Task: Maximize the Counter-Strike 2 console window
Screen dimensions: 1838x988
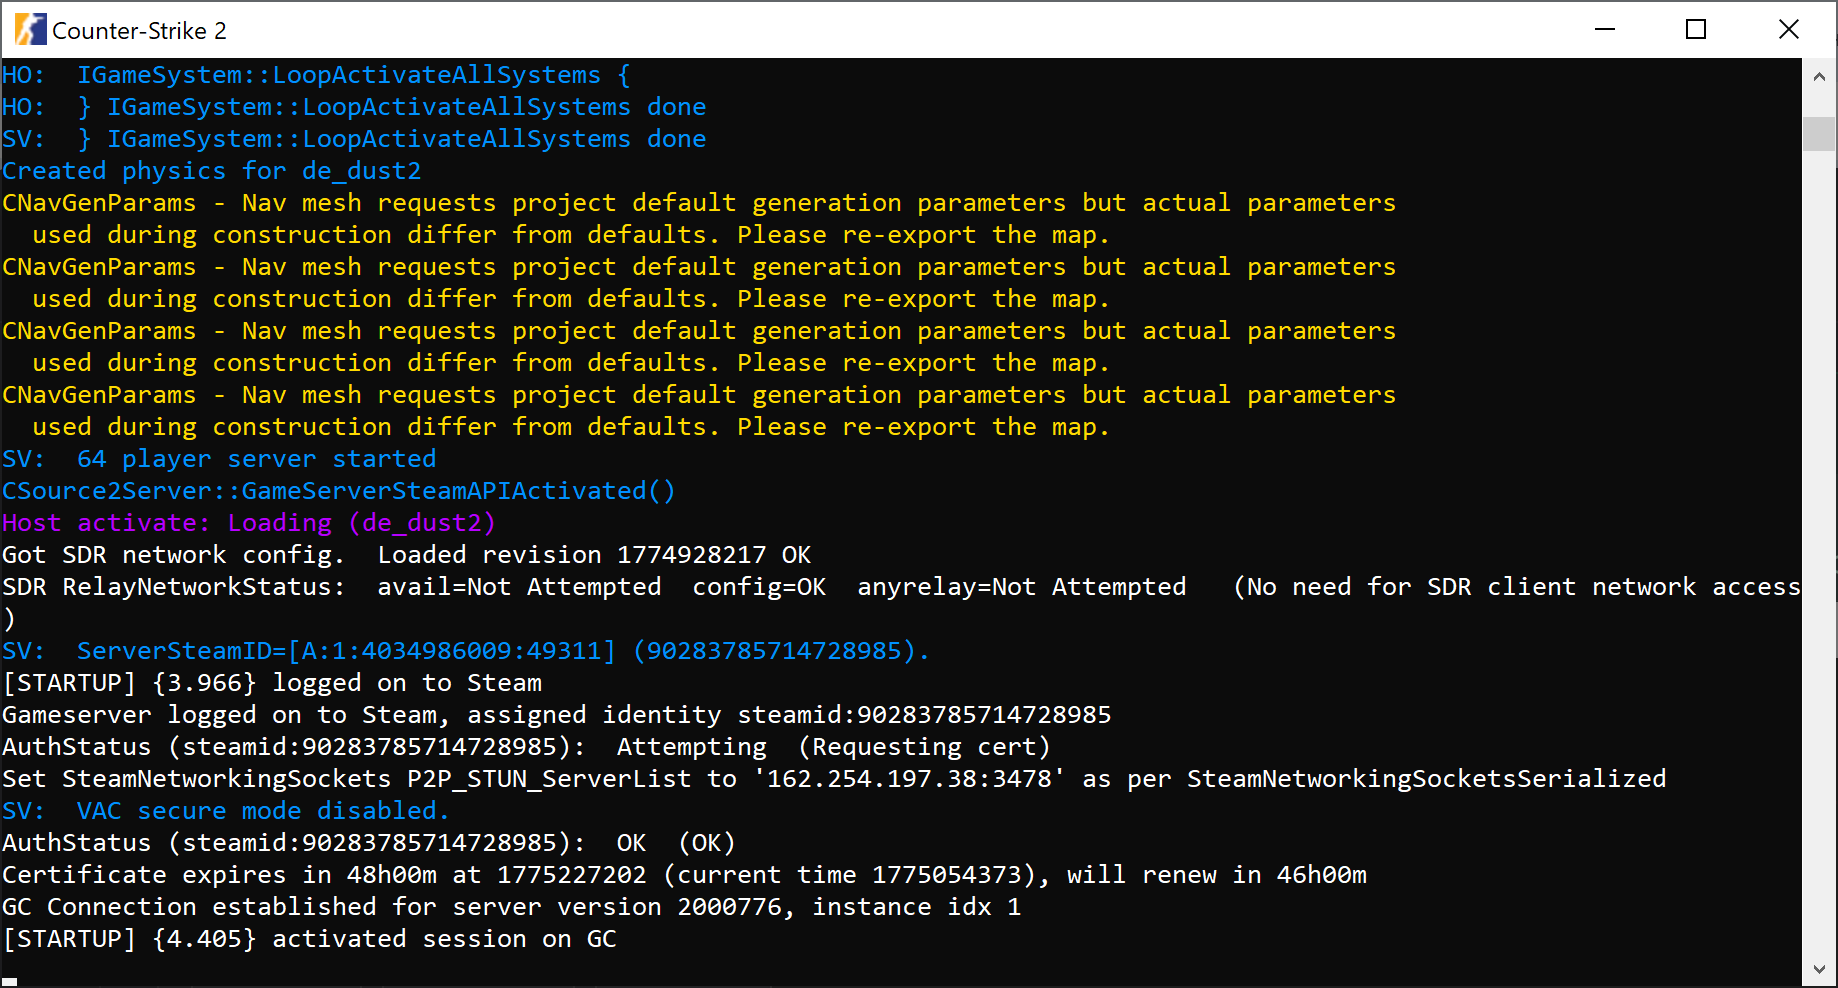Action: tap(1696, 30)
